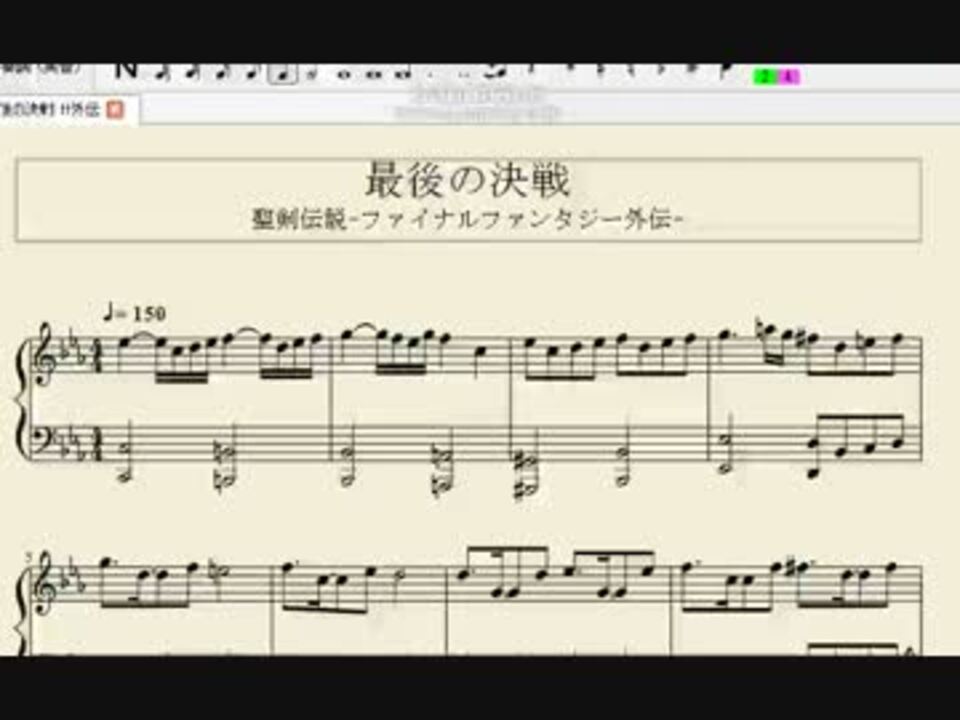This screenshot has height=720, width=960.
Task: Choose the half note duration icon
Action: (313, 71)
